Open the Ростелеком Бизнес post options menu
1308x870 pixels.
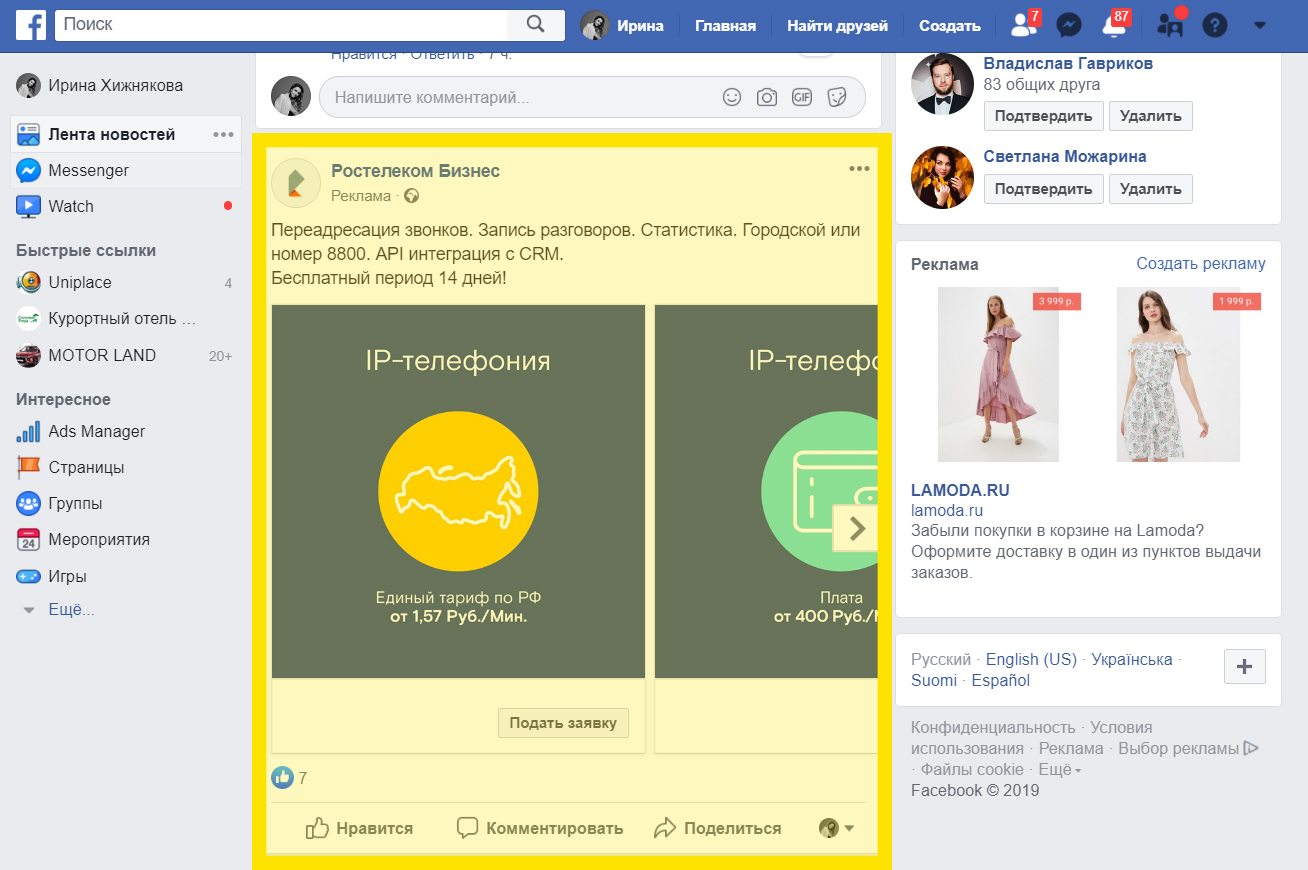[x=859, y=169]
